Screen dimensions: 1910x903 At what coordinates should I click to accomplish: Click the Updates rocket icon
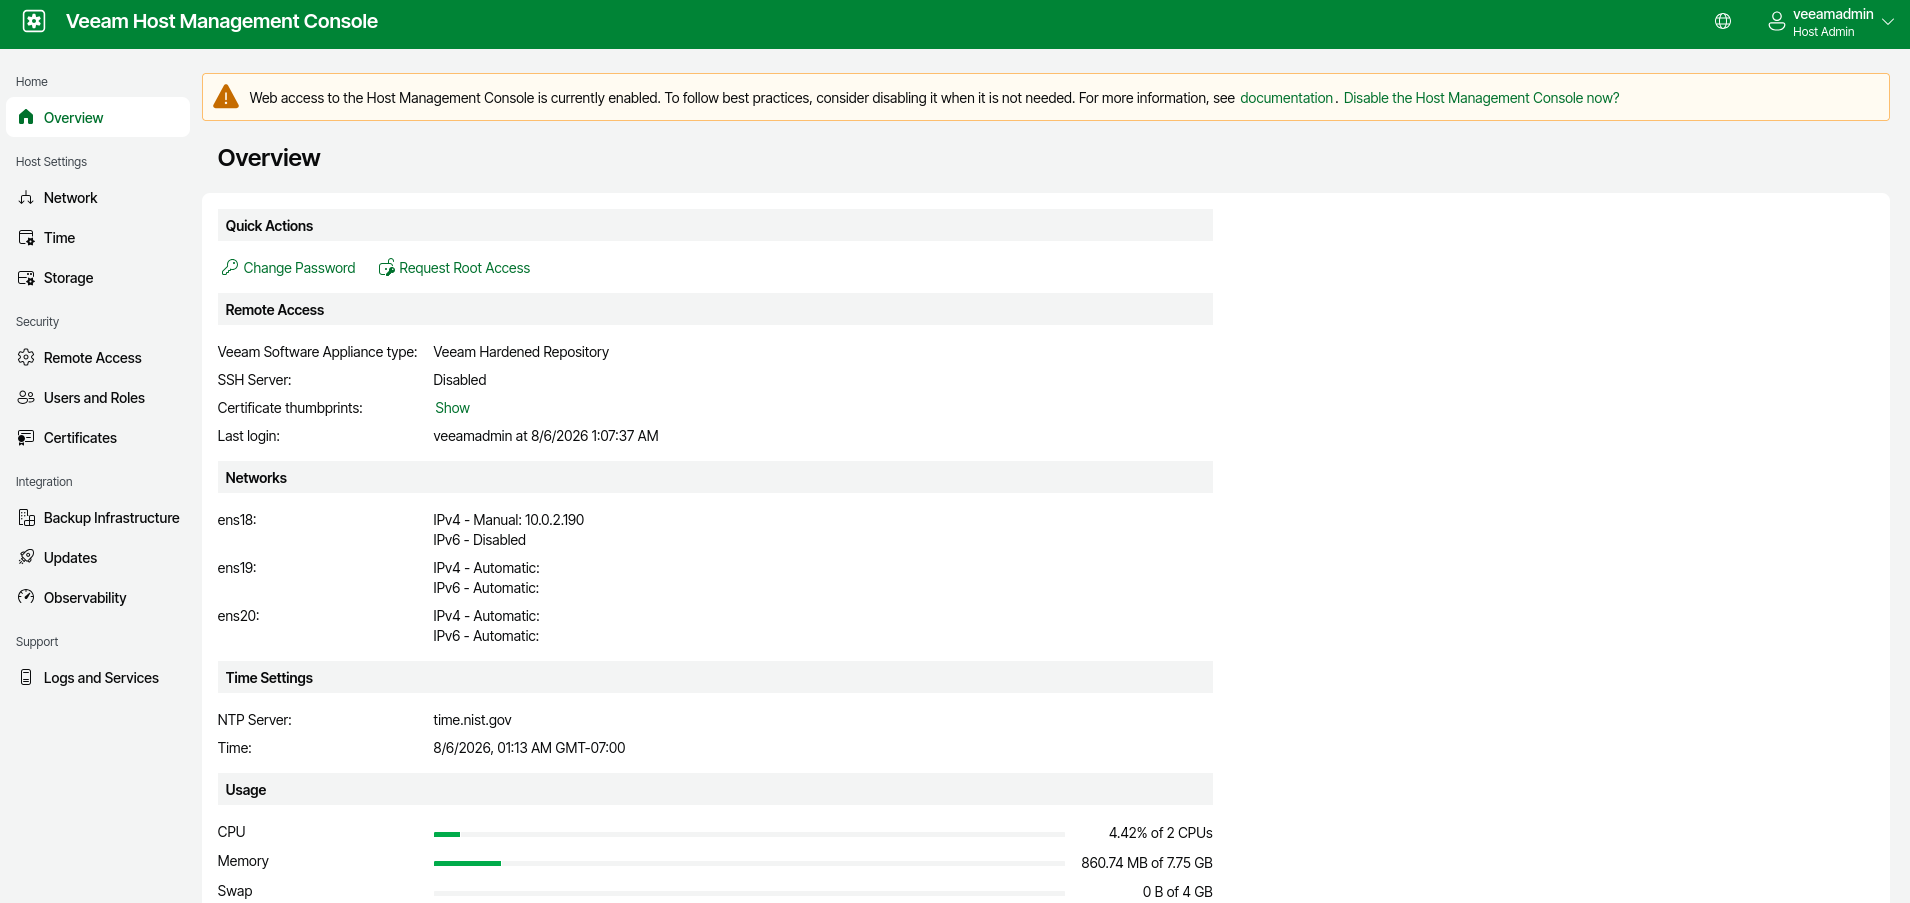(26, 558)
